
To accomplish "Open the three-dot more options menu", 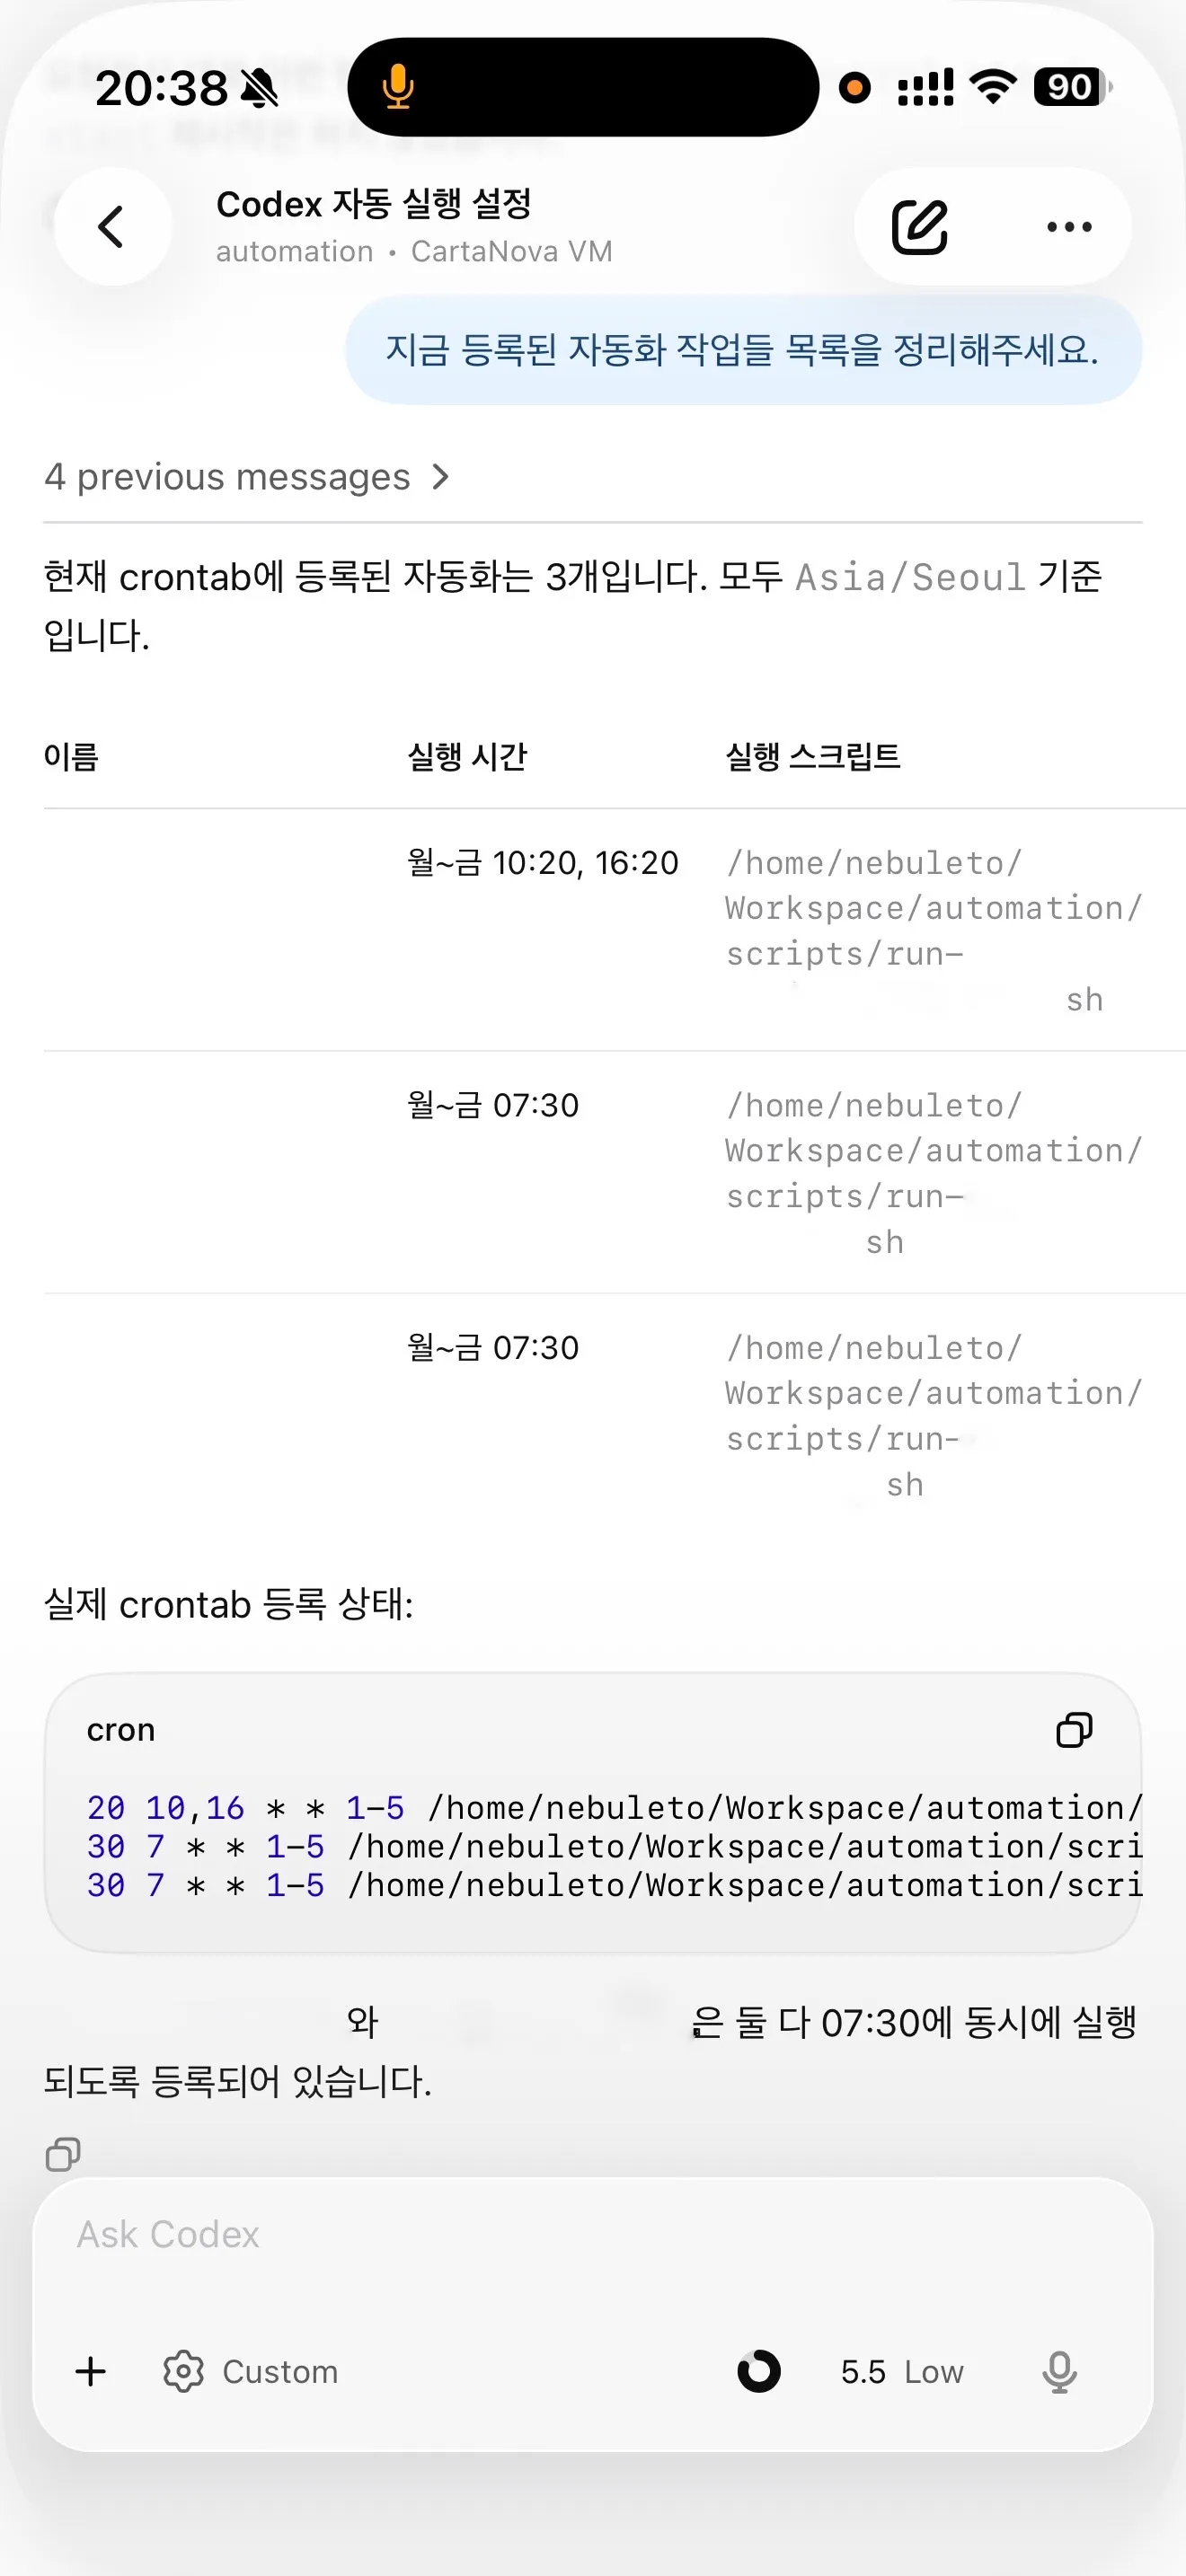I will (1068, 227).
